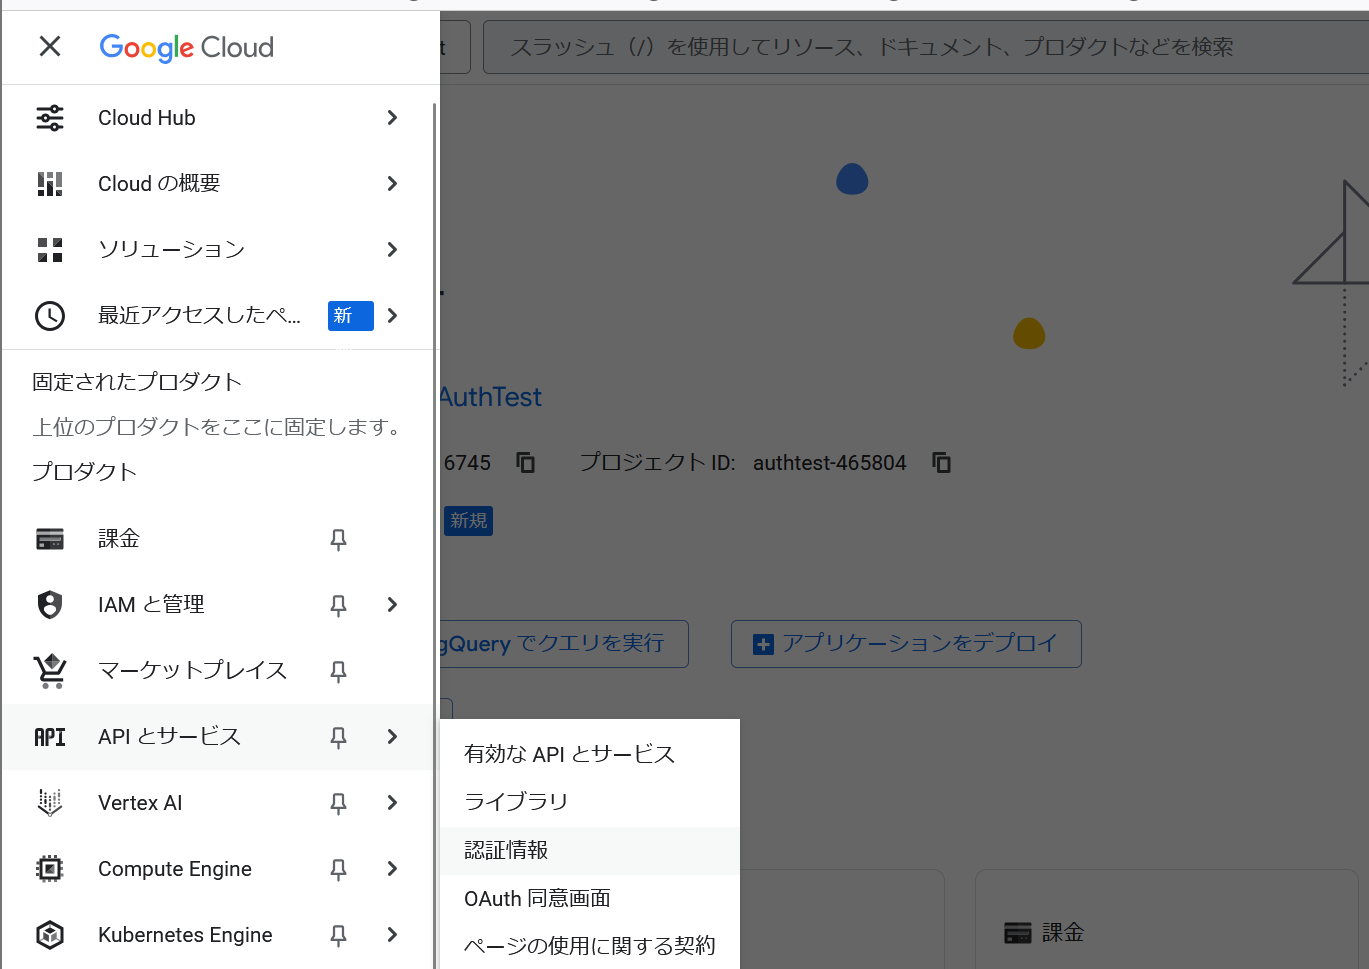
Task: Expand the 最近アクセスしたペ... submenu chevron
Action: 392,316
